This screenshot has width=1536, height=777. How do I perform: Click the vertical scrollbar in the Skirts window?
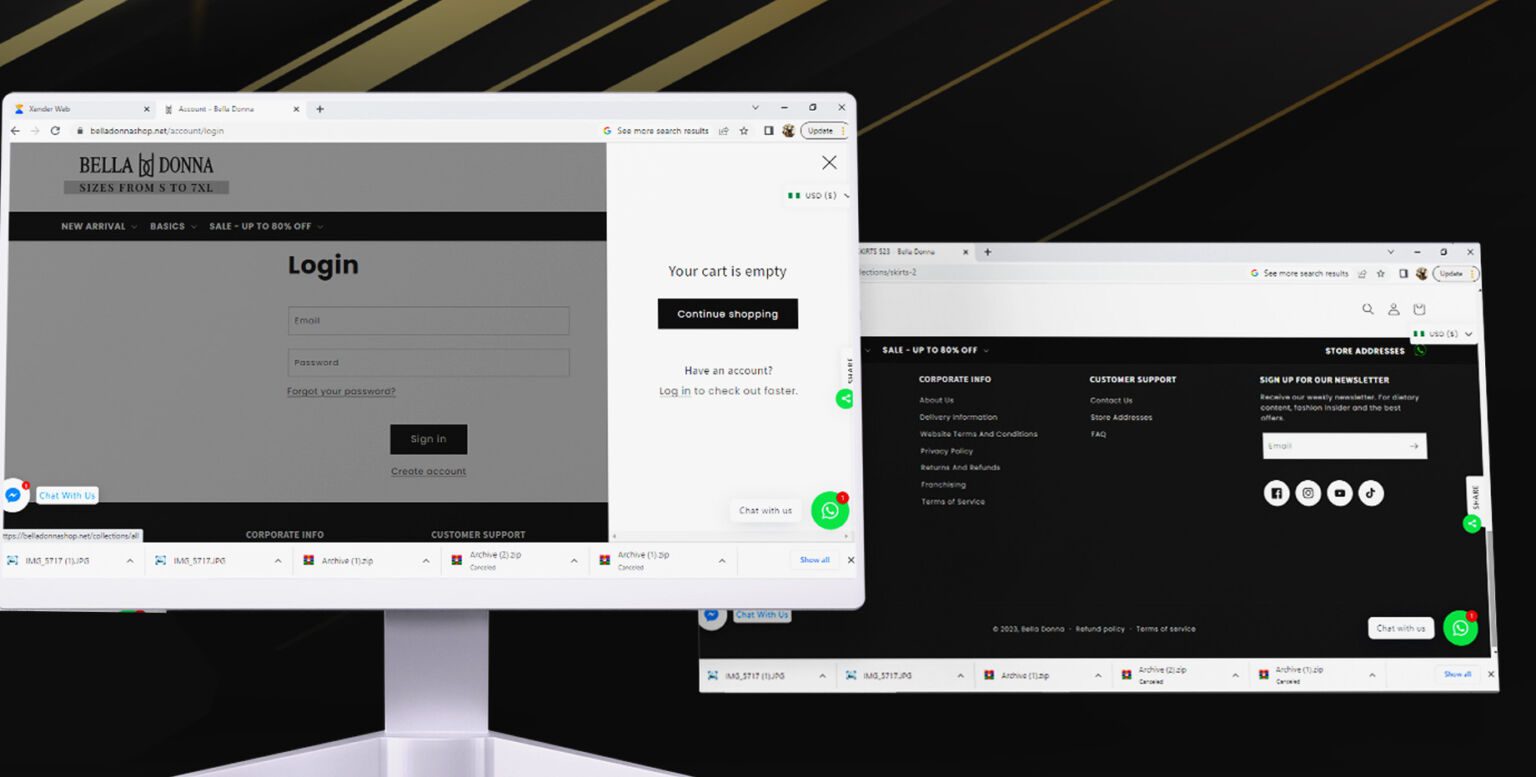tap(1491, 590)
